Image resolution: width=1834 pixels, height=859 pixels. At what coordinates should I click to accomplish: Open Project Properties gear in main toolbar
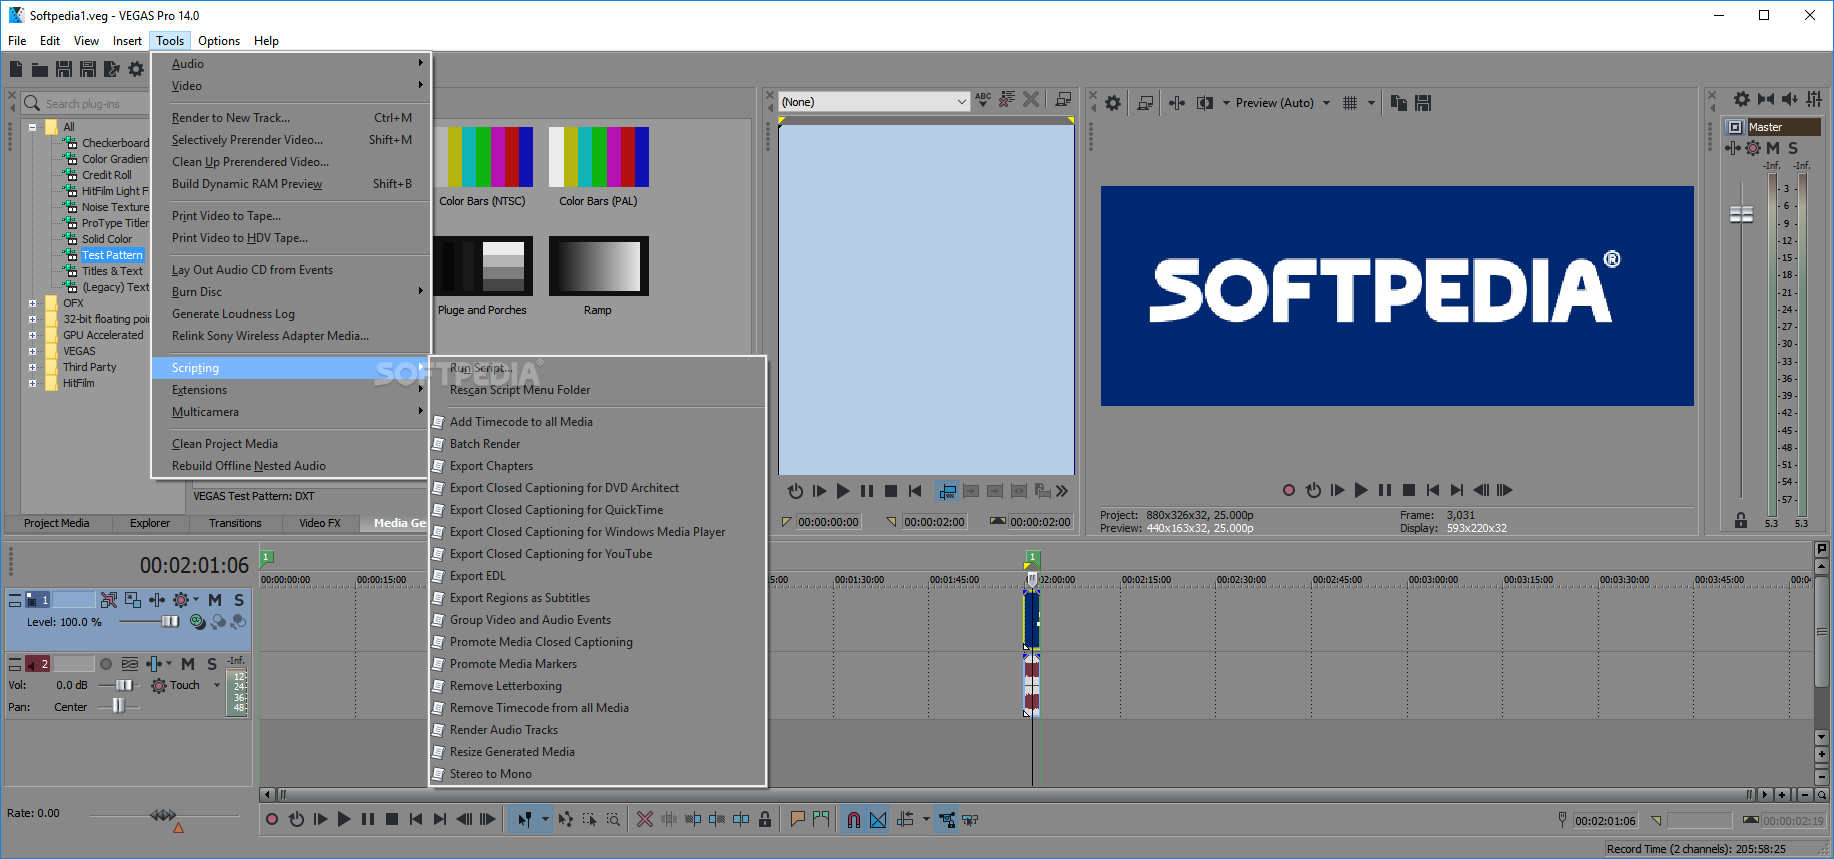[136, 69]
